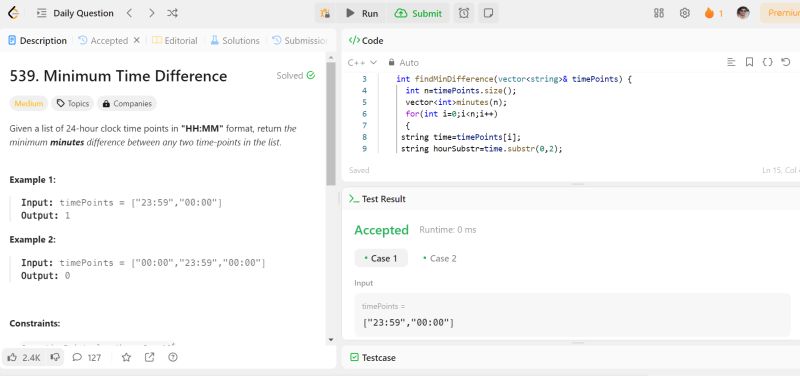Viewport: 800px width, 376px height.
Task: Open the LeetCode home logo
Action: [x=14, y=13]
